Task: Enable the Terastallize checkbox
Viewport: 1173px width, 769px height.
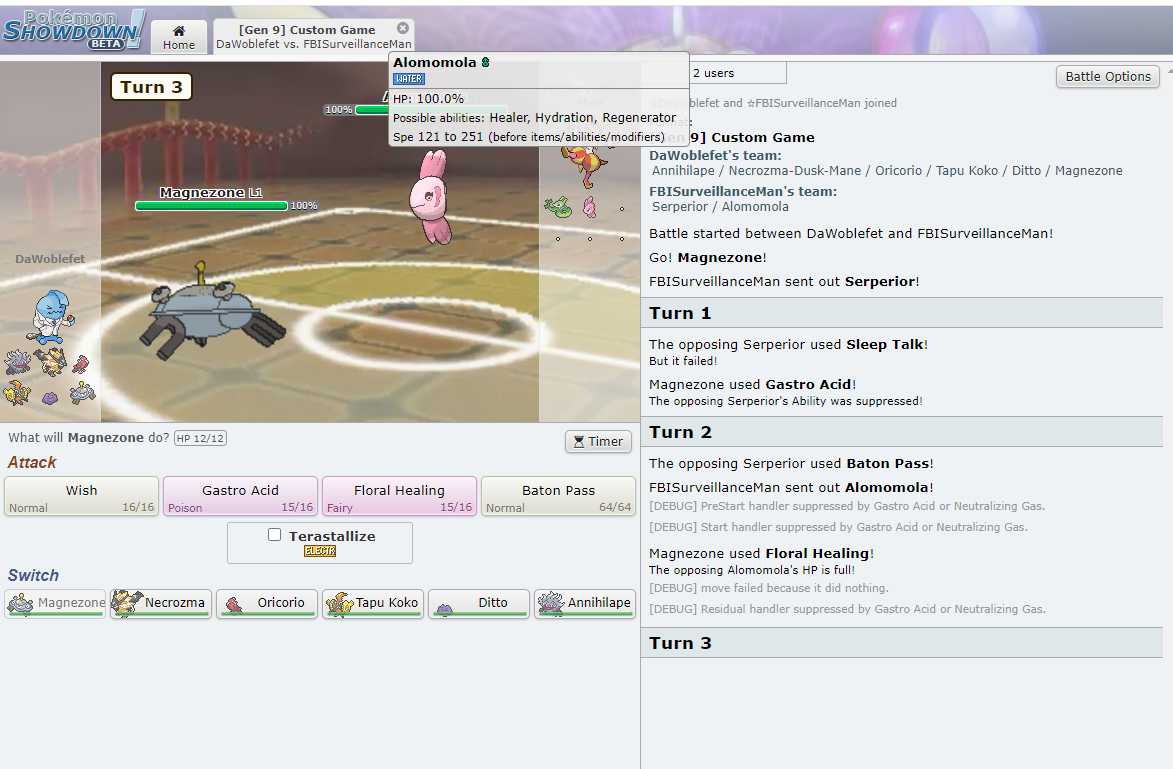Action: (x=275, y=535)
